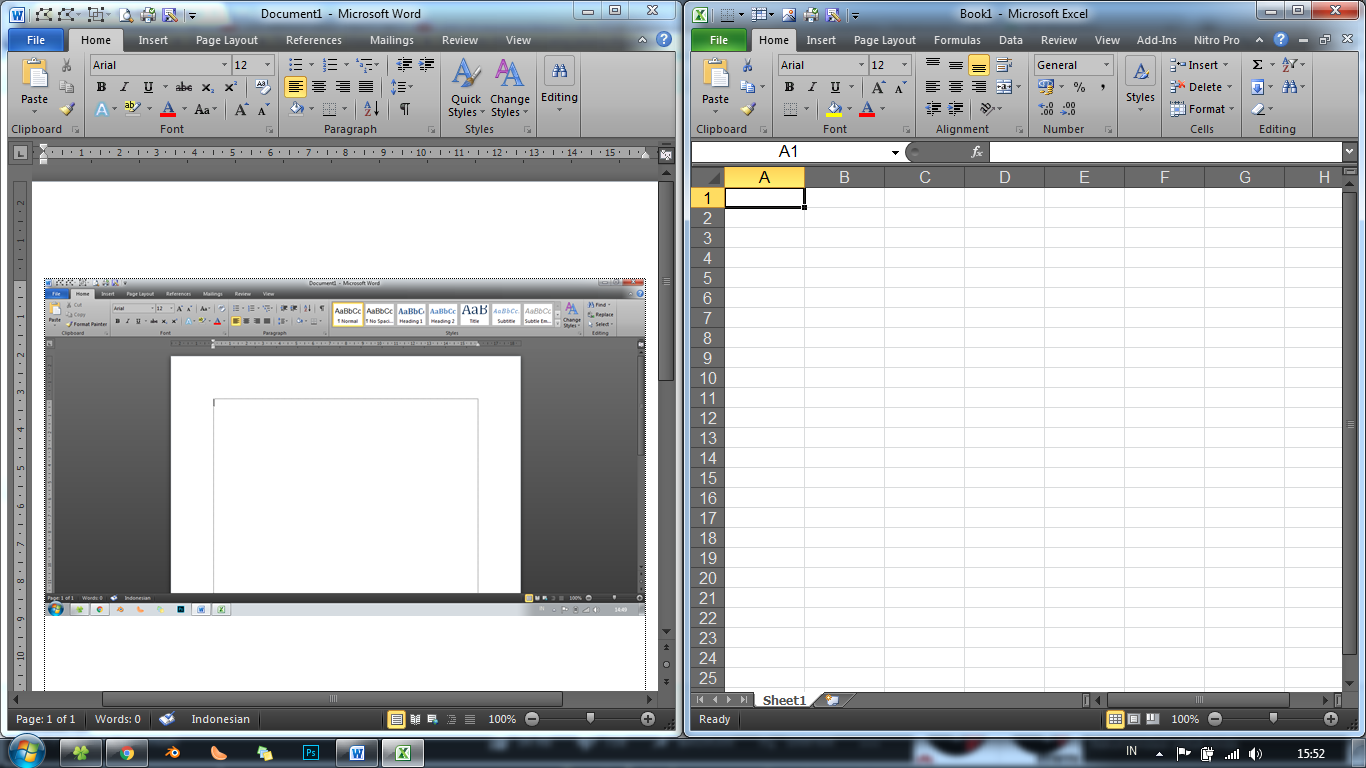Viewport: 1366px width, 768px height.
Task: Open the References tab in Word
Action: pos(314,40)
